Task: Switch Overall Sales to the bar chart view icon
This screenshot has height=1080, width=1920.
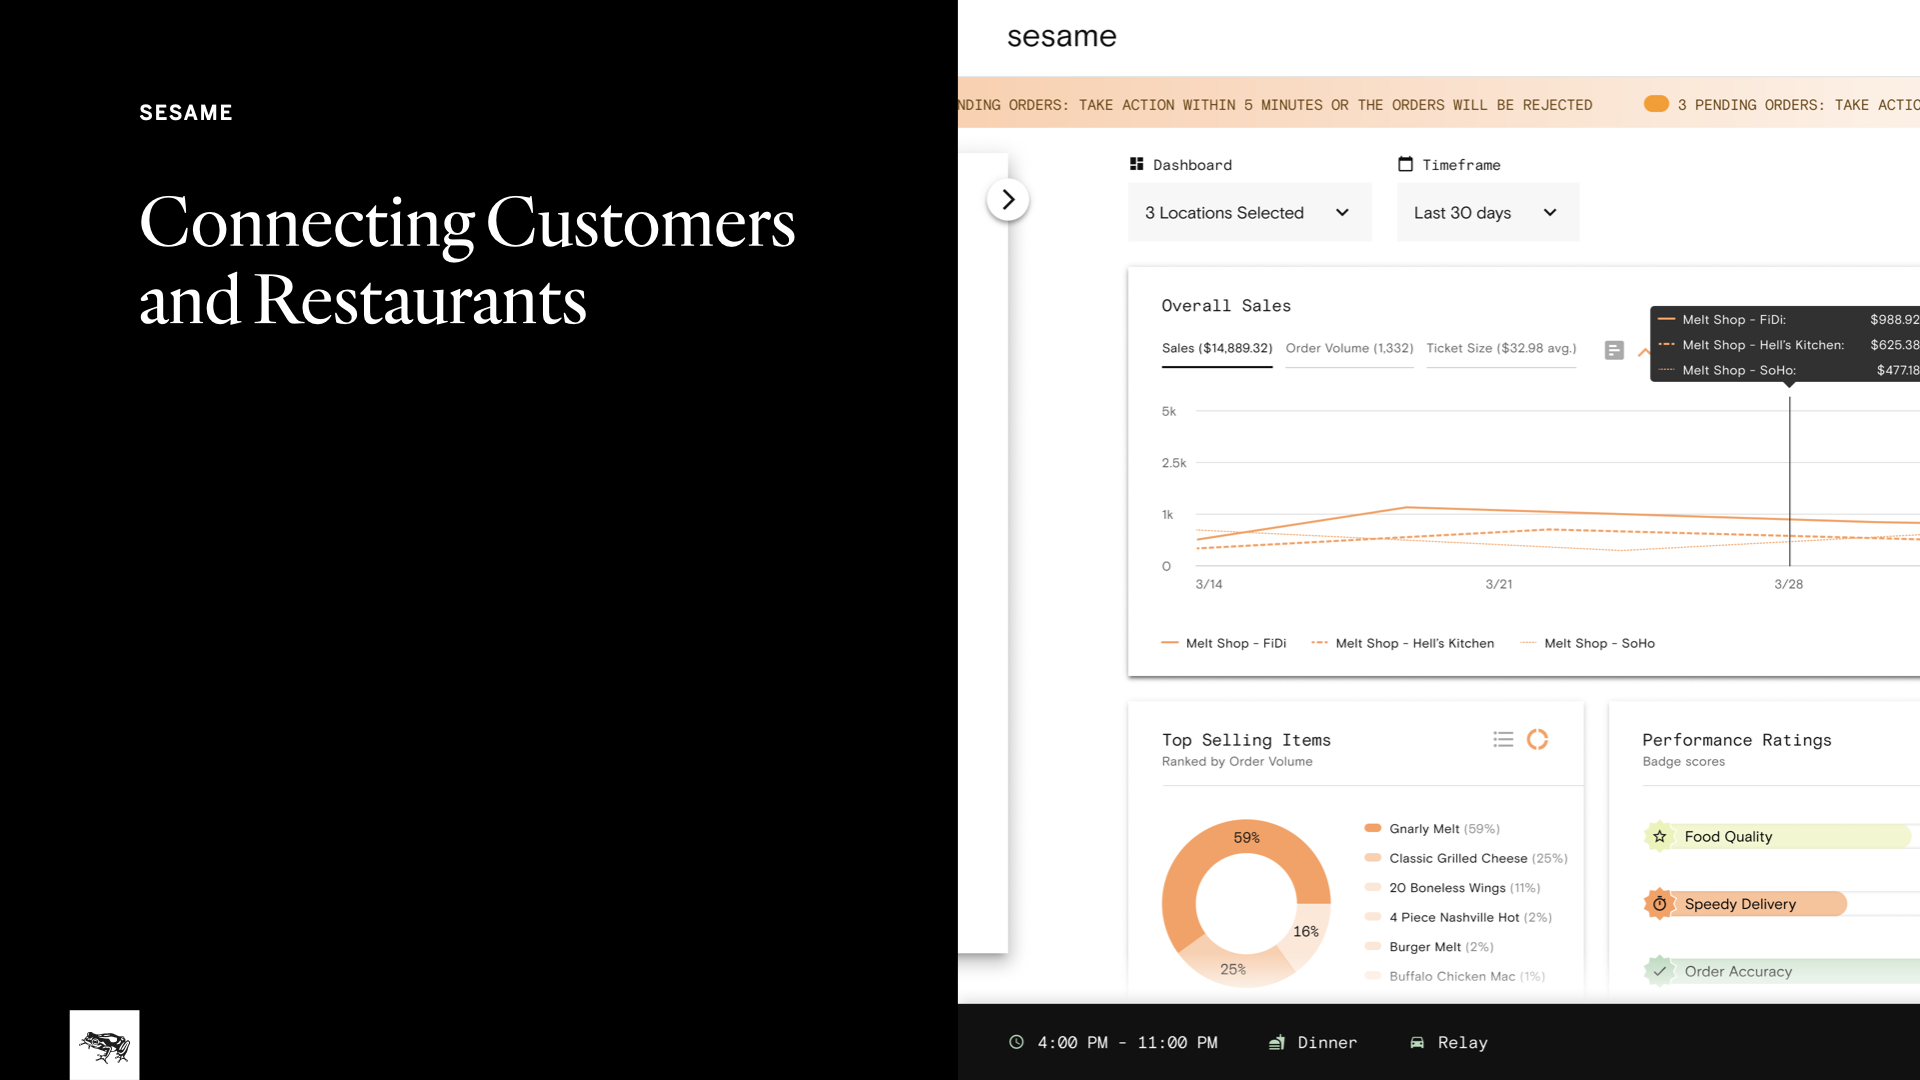Action: point(1613,350)
